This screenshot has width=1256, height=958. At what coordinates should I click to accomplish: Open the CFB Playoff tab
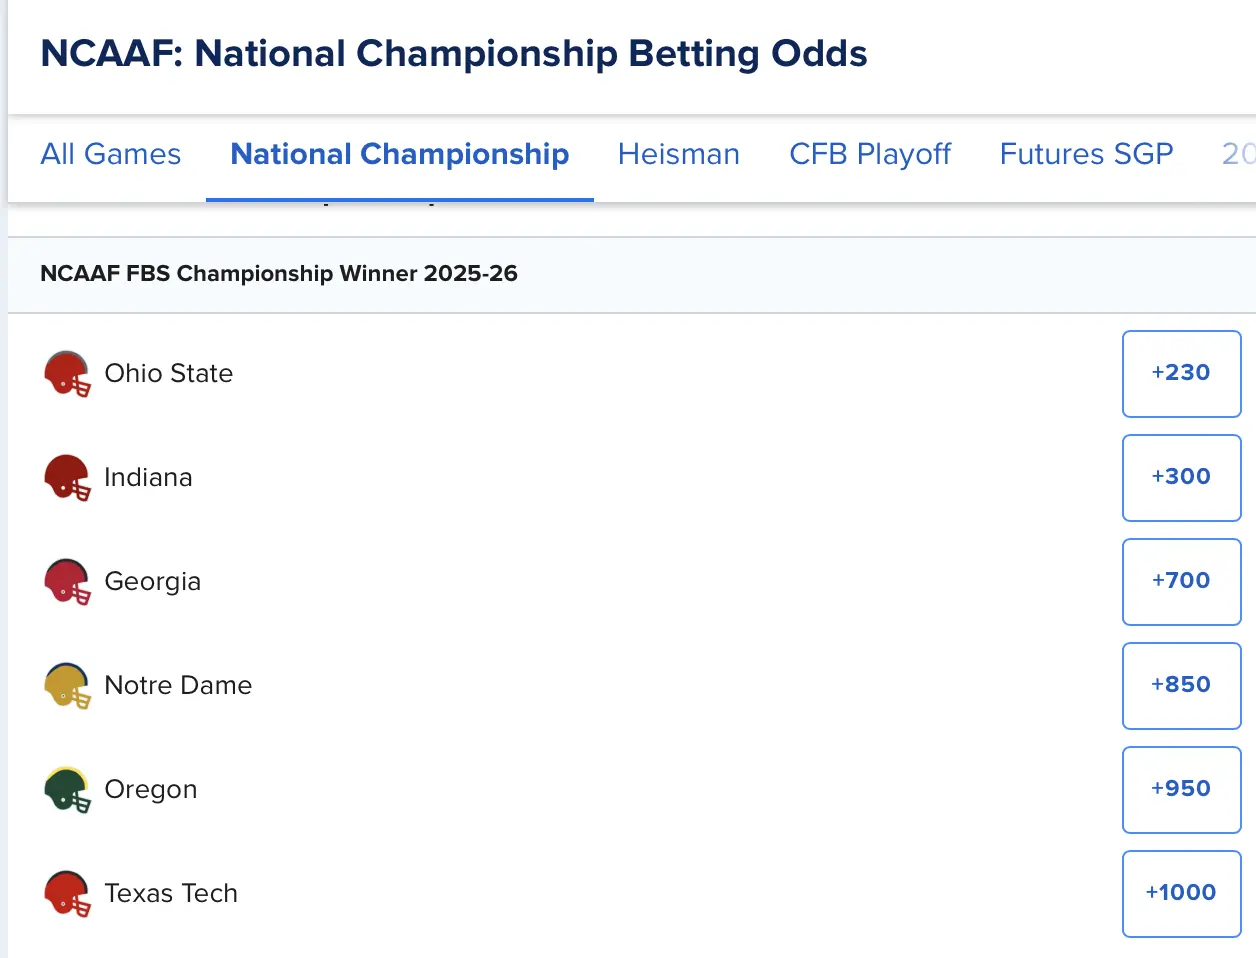click(870, 154)
